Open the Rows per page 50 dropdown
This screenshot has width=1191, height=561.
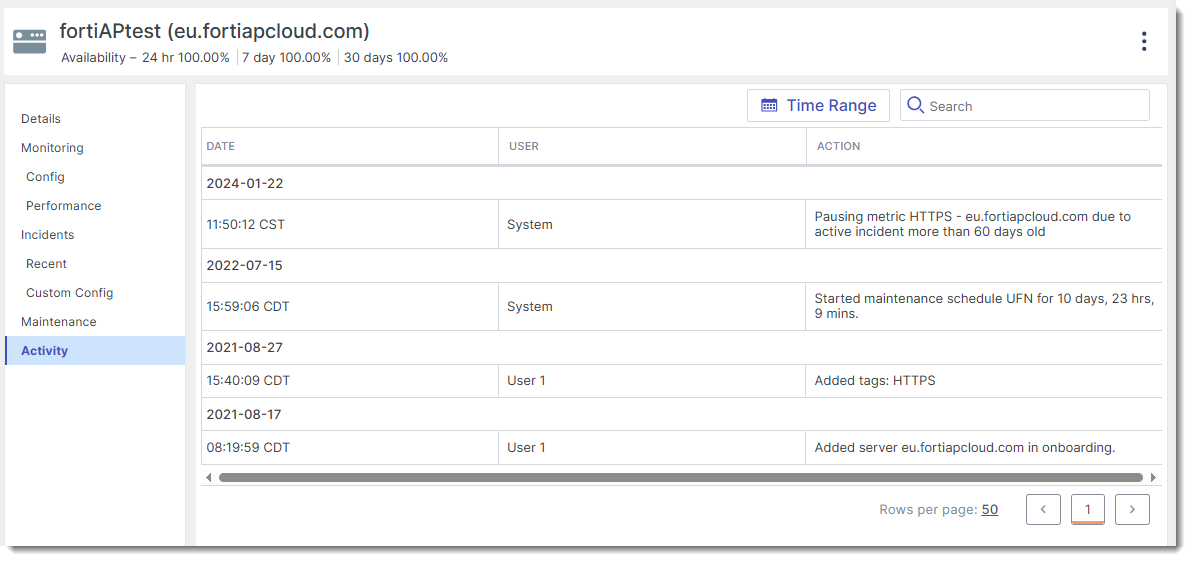coord(989,510)
